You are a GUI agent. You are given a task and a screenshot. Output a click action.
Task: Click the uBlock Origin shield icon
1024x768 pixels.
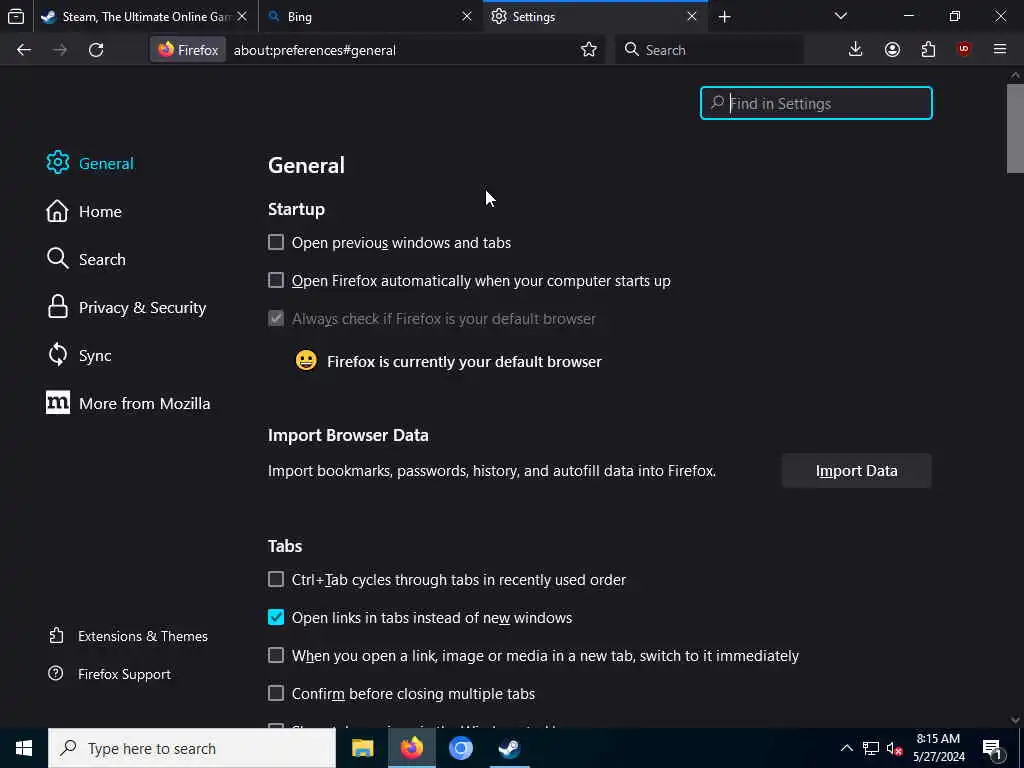click(964, 50)
